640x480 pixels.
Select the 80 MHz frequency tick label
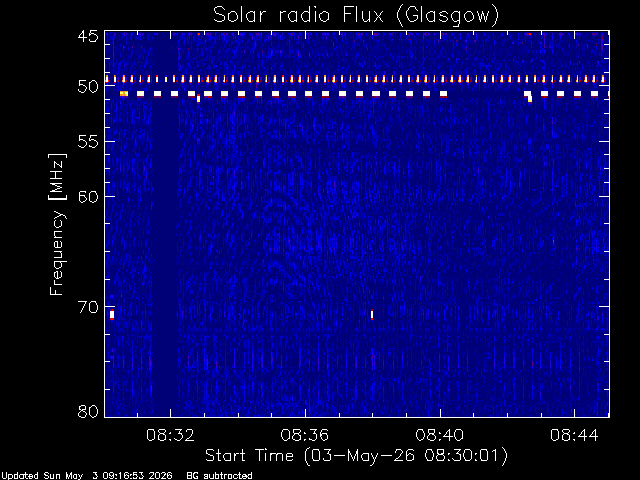click(88, 411)
